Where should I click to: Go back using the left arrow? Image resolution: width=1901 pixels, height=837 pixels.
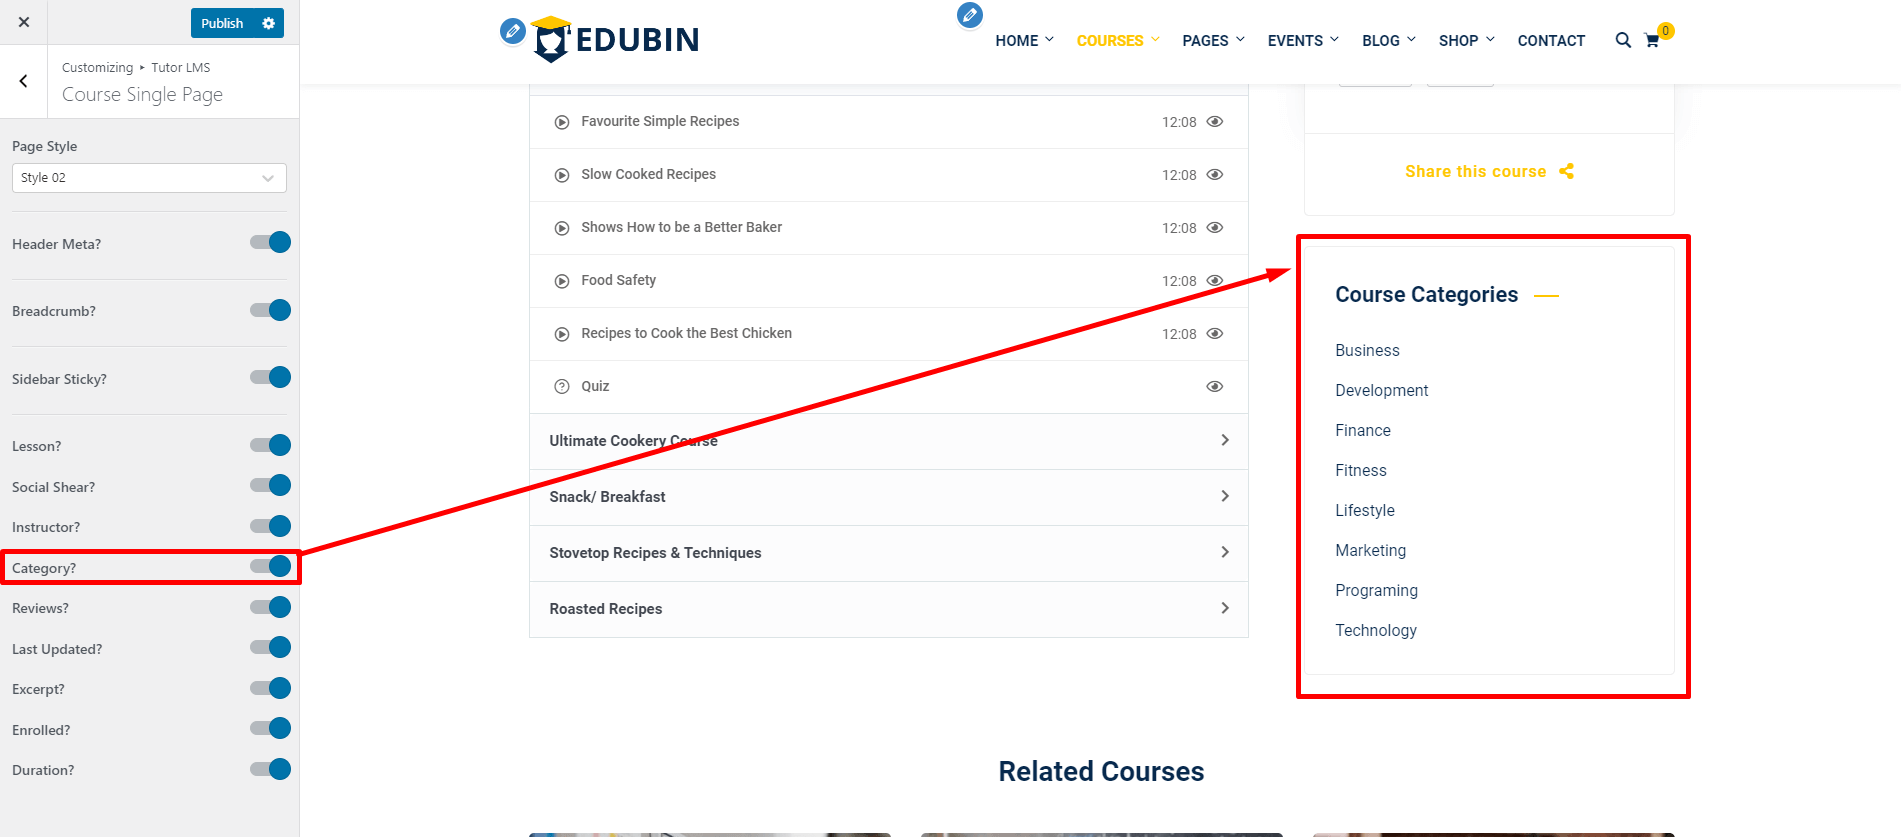24,82
